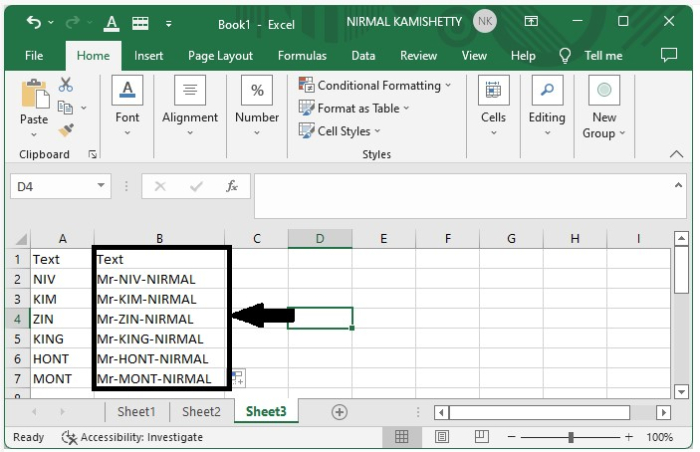Open the Name Box dropdown arrow
The width and height of the screenshot is (700, 452).
click(101, 185)
